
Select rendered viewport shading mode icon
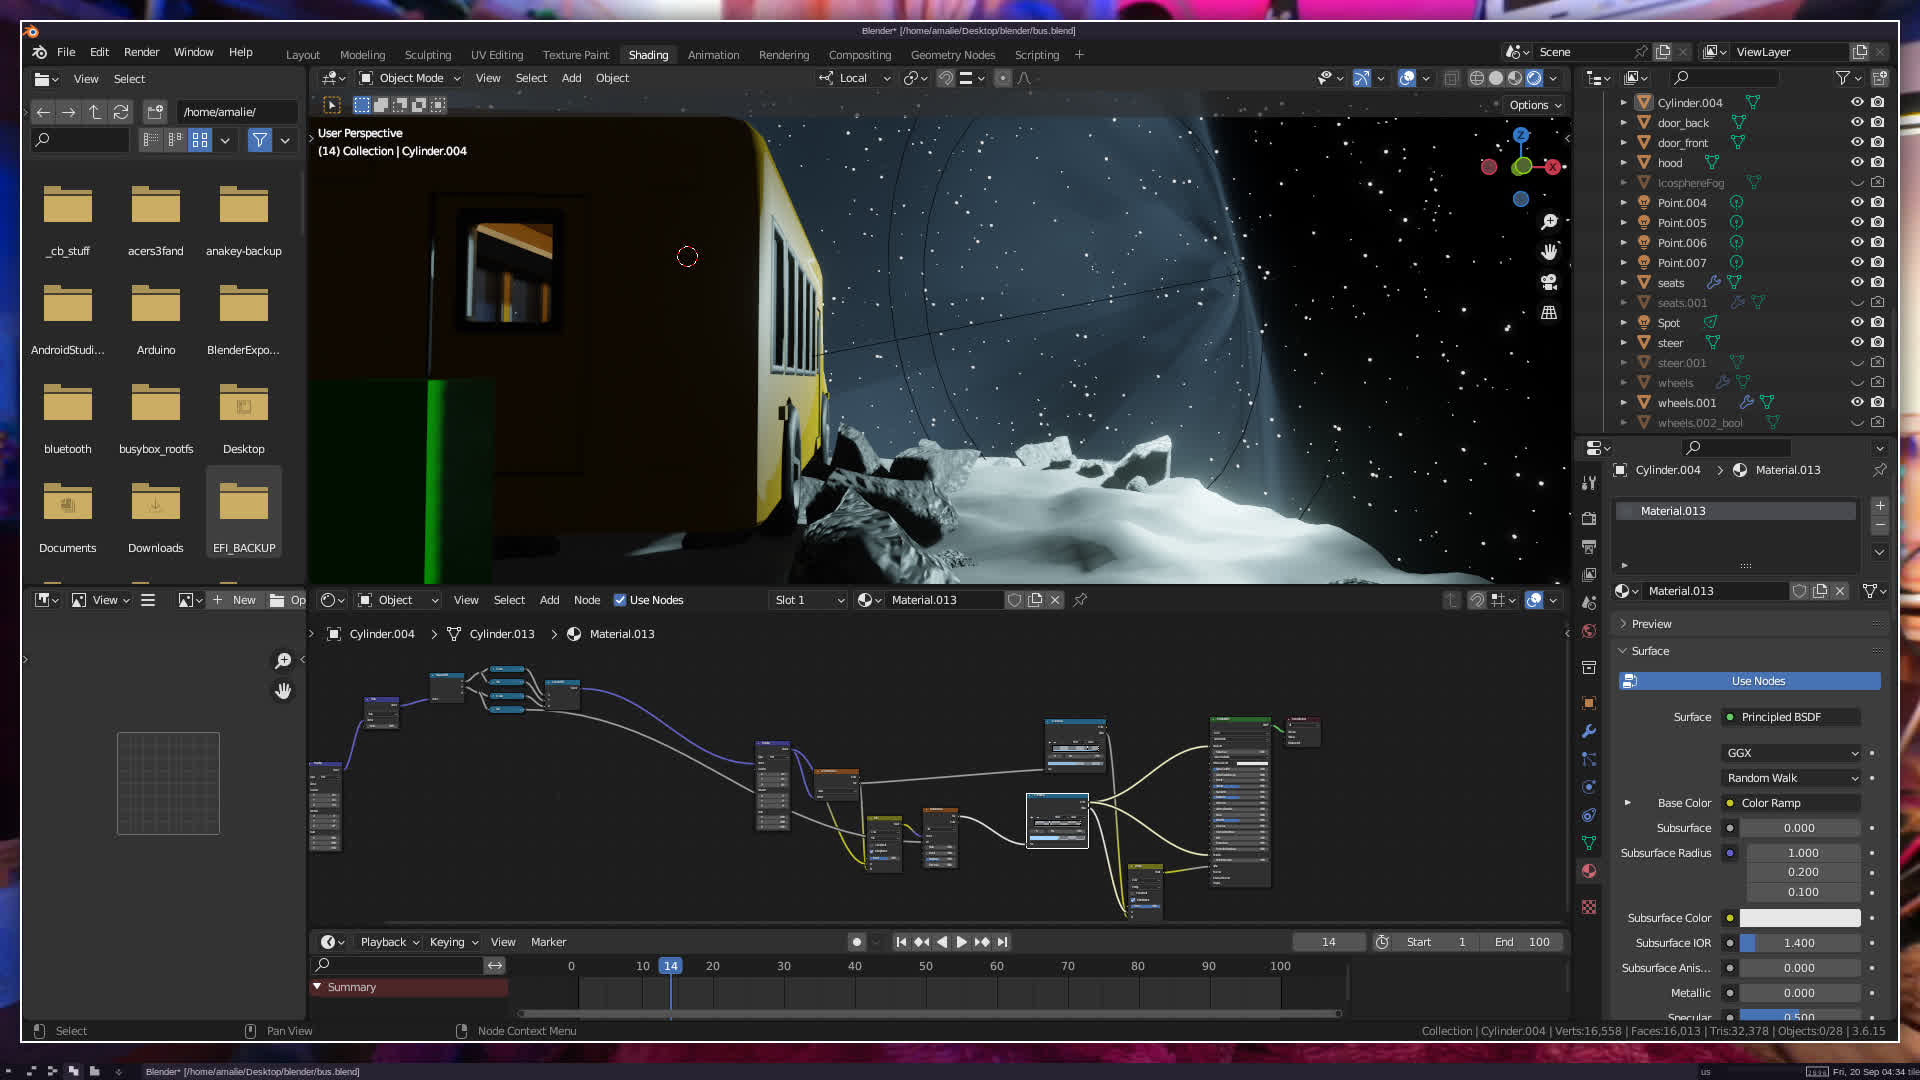coord(1534,78)
